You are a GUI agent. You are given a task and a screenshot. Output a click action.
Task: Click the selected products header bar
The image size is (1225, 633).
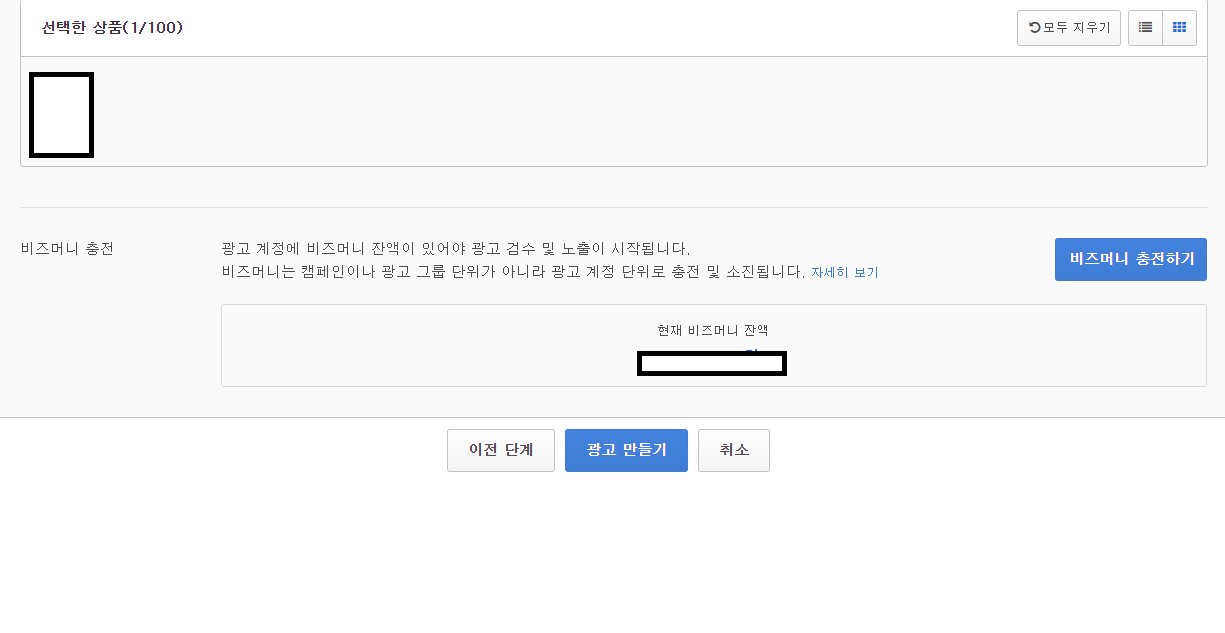click(x=614, y=28)
